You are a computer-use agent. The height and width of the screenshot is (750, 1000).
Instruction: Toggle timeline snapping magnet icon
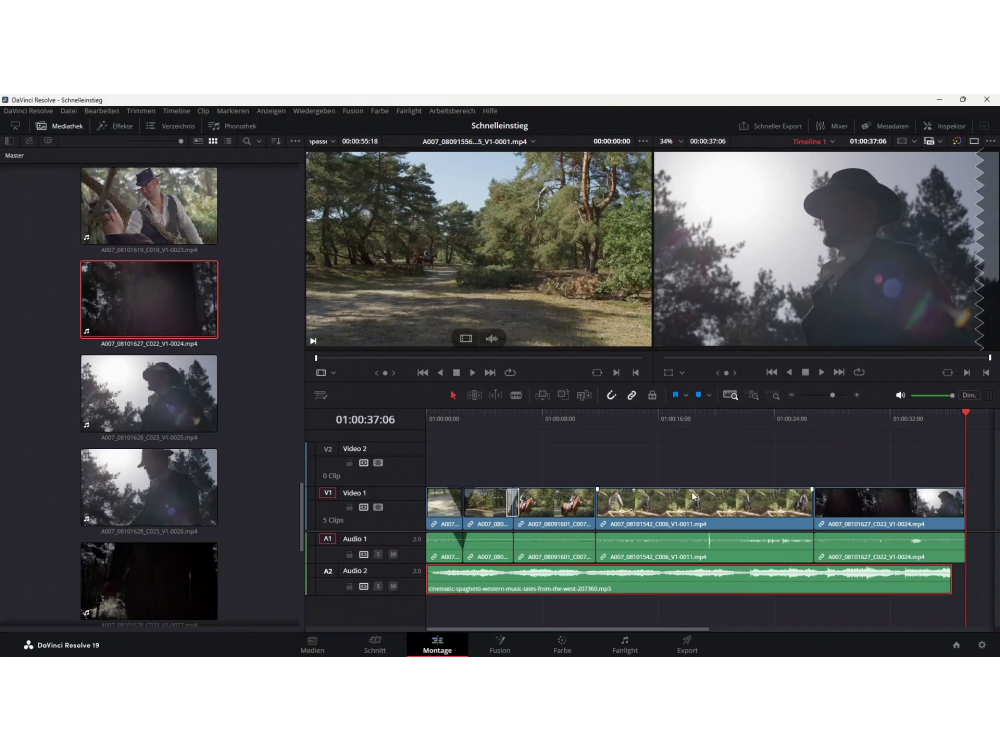[611, 395]
